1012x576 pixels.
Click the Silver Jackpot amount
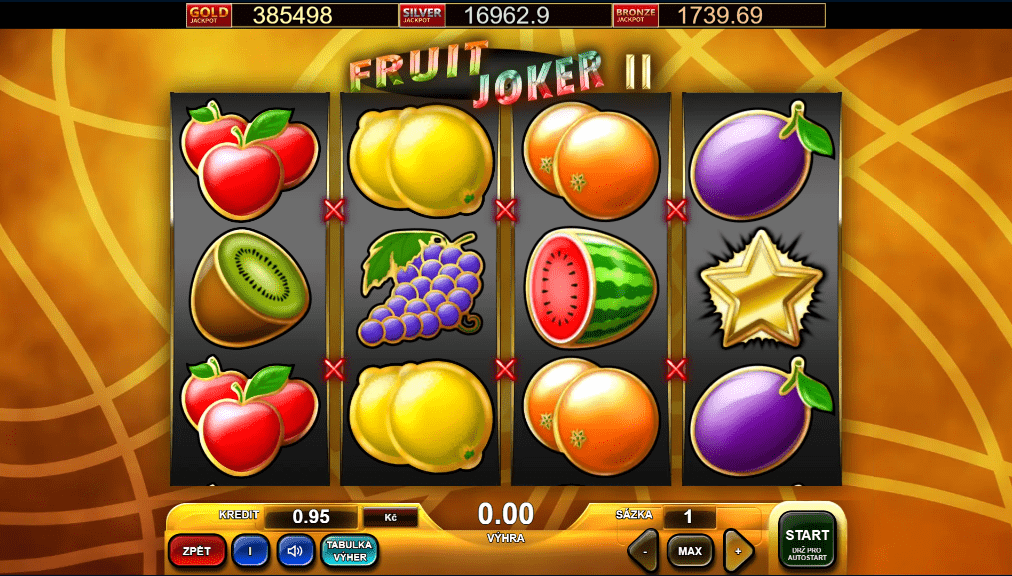pyautogui.click(x=505, y=15)
